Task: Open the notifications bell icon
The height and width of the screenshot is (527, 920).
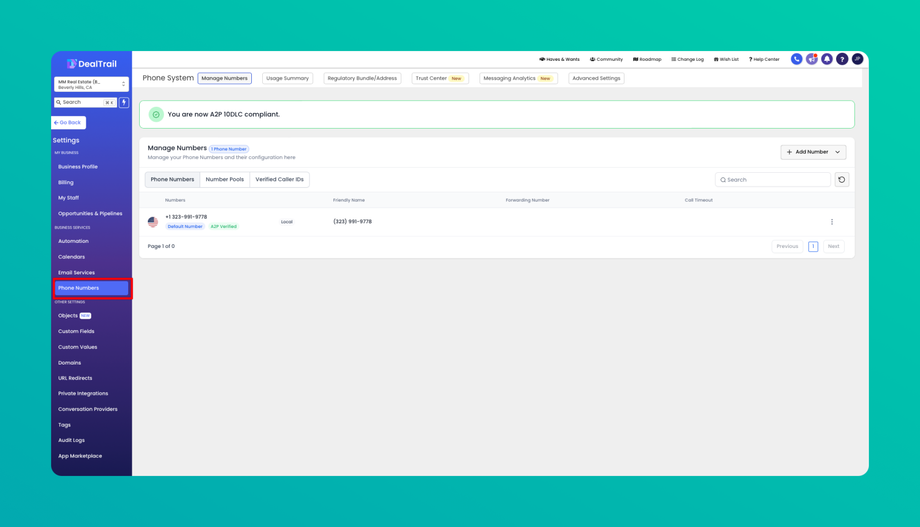Action: tap(827, 59)
